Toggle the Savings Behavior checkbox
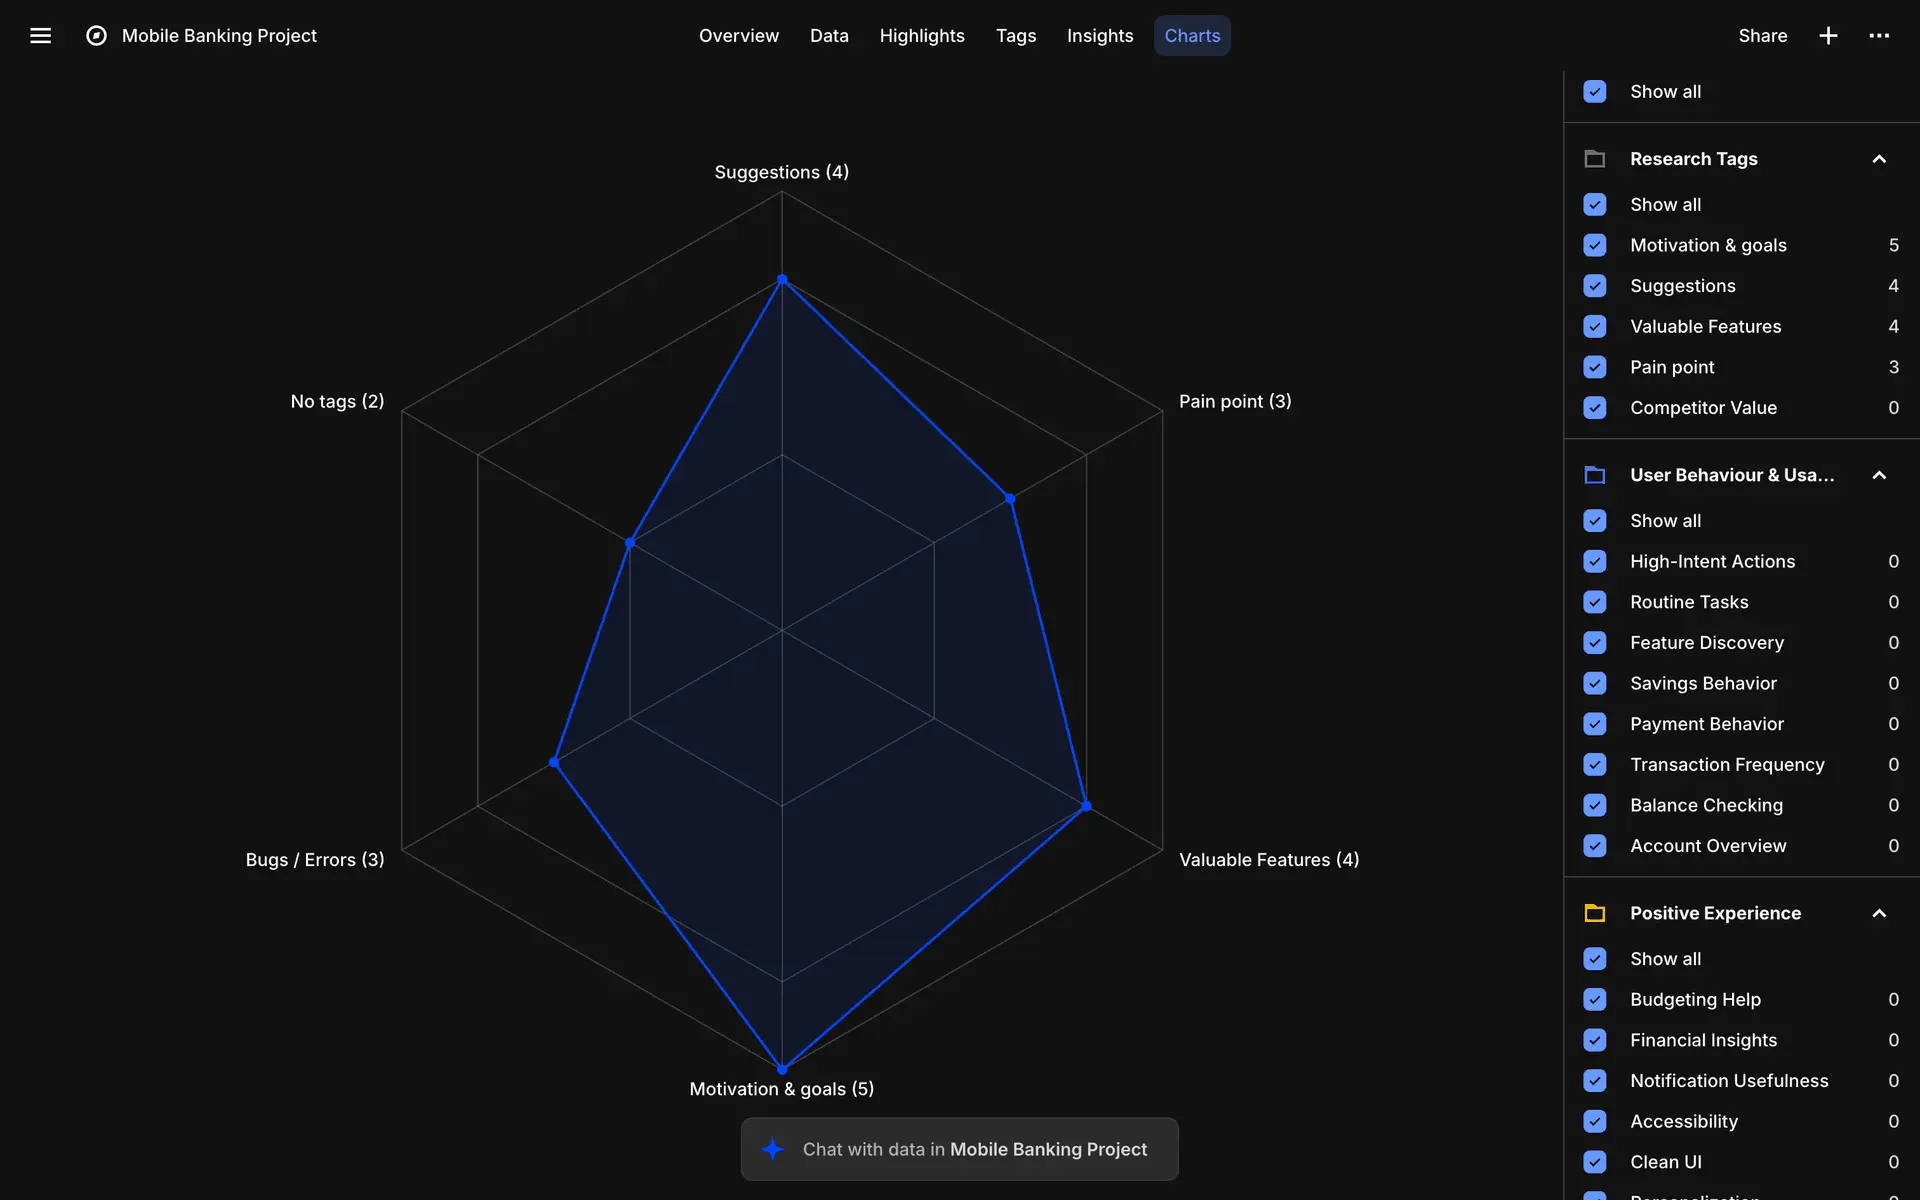Image resolution: width=1920 pixels, height=1200 pixels. tap(1595, 683)
